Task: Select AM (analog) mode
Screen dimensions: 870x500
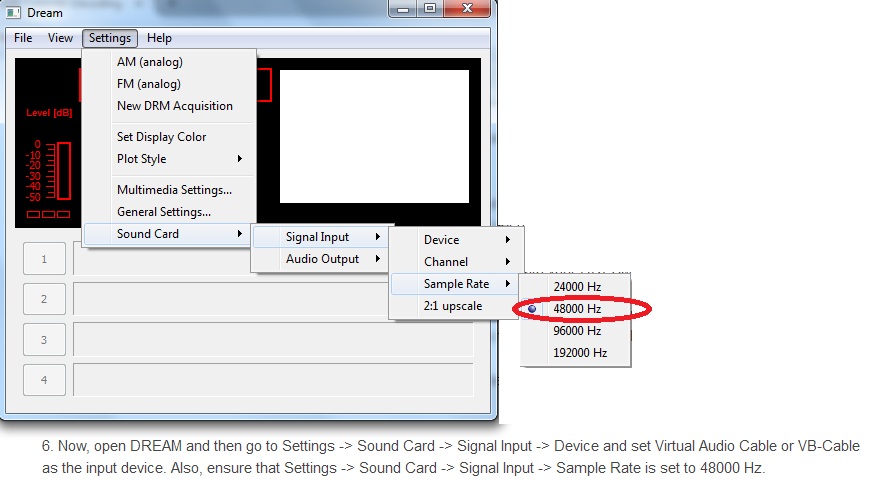Action: (x=169, y=62)
